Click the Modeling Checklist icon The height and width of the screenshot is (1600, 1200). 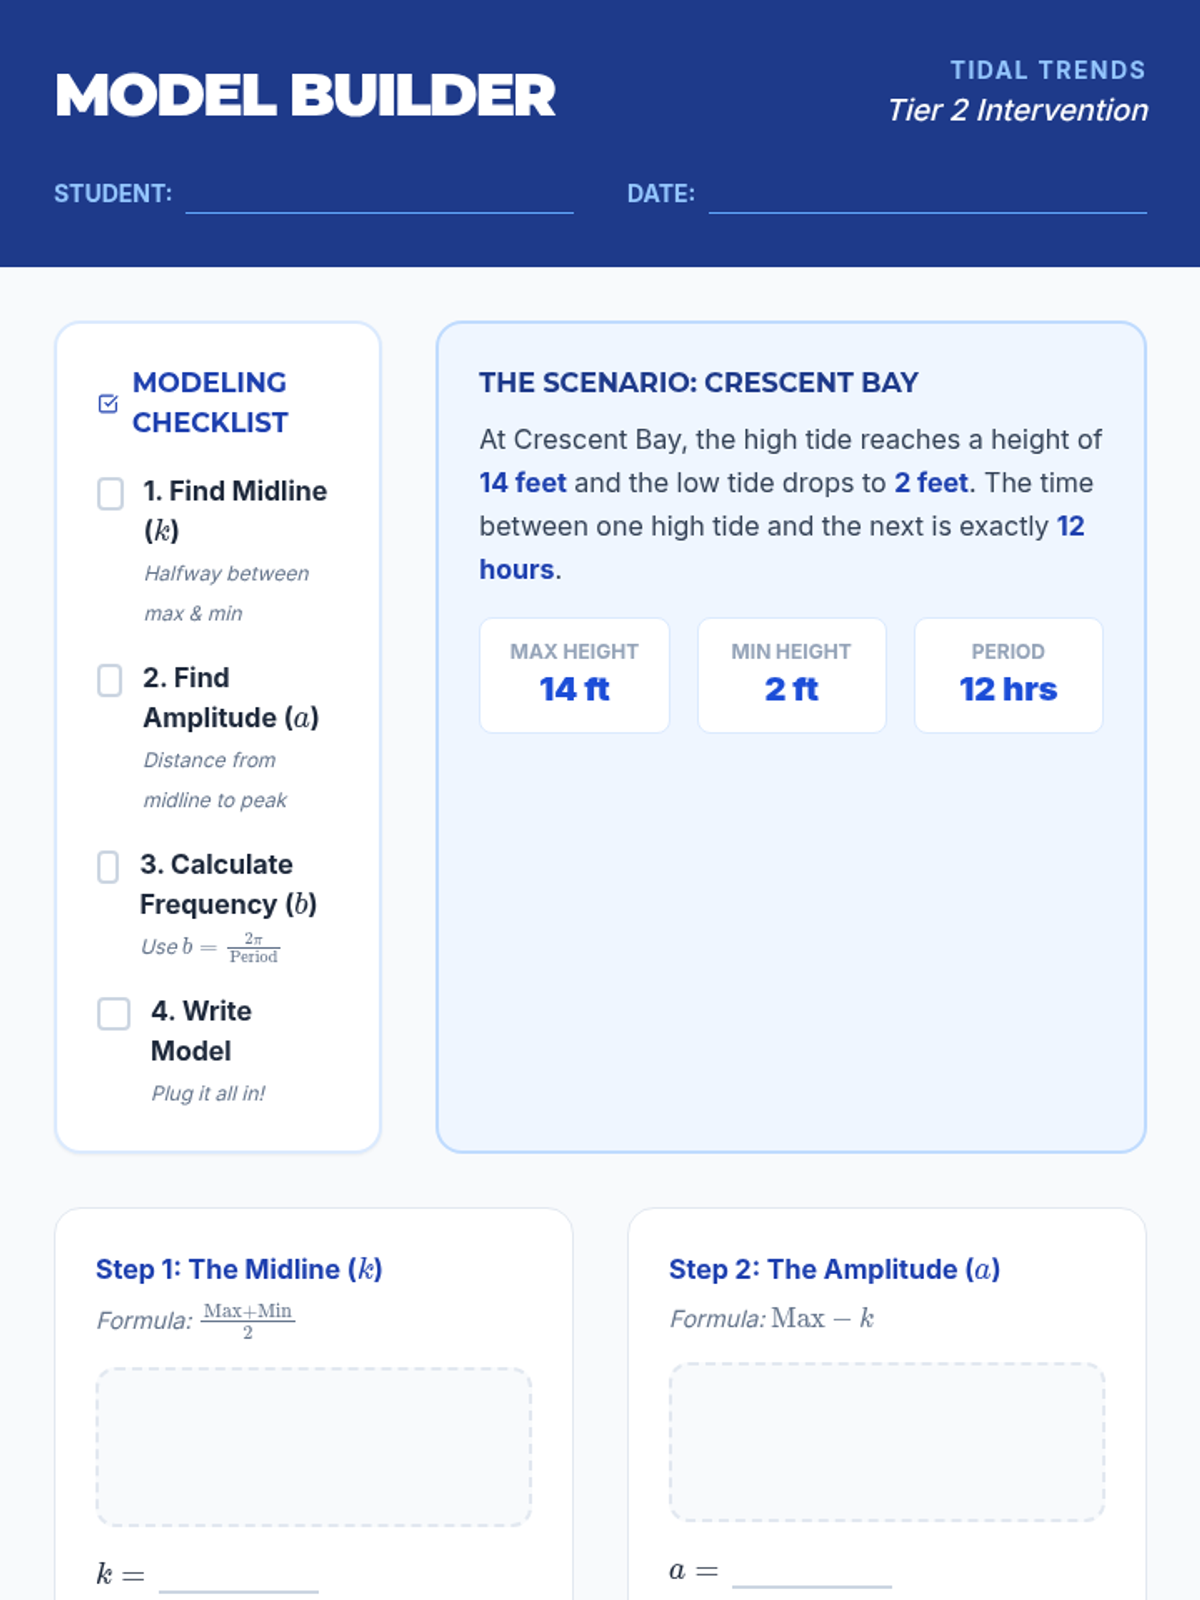tap(108, 403)
